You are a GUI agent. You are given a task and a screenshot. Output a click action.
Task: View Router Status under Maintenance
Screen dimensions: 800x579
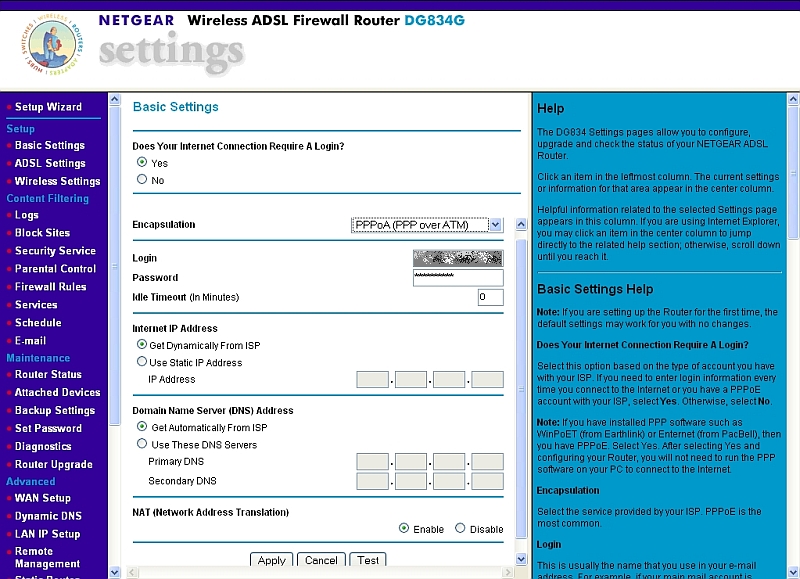(51, 375)
